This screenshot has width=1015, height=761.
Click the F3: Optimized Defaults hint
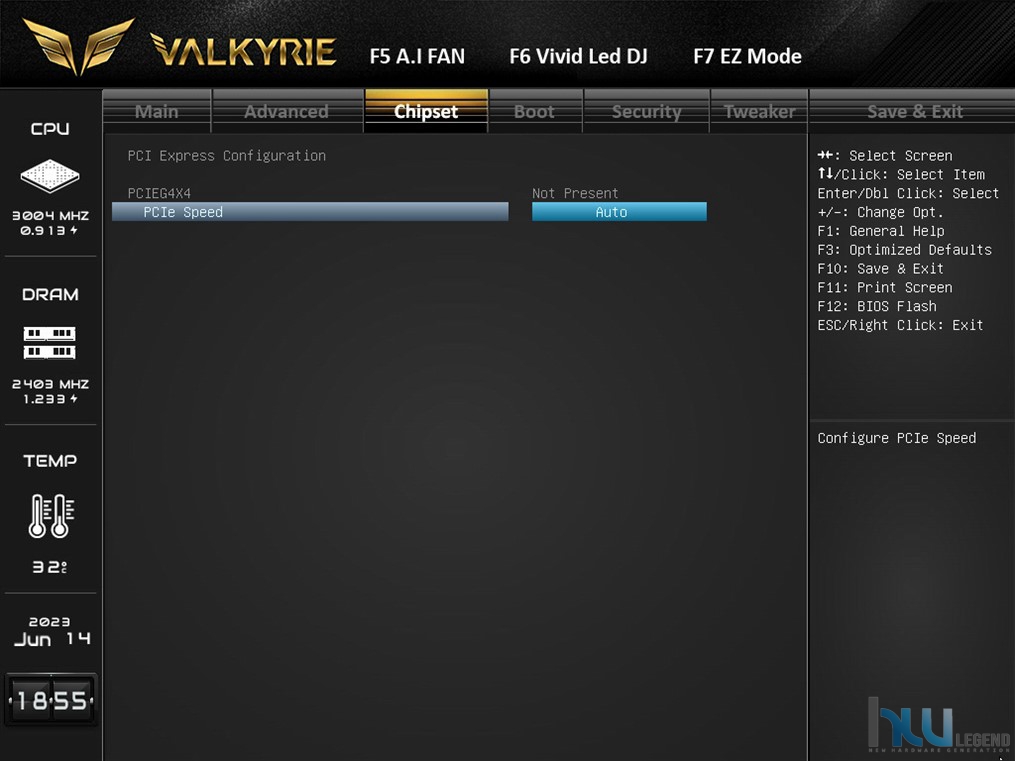click(904, 250)
